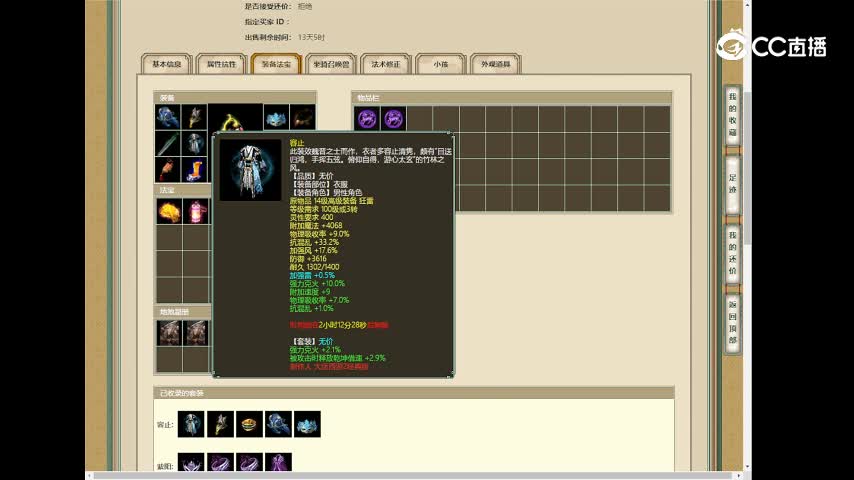The height and width of the screenshot is (480, 854).
Task: Click the 指定买家 ID label
Action: (x=267, y=22)
